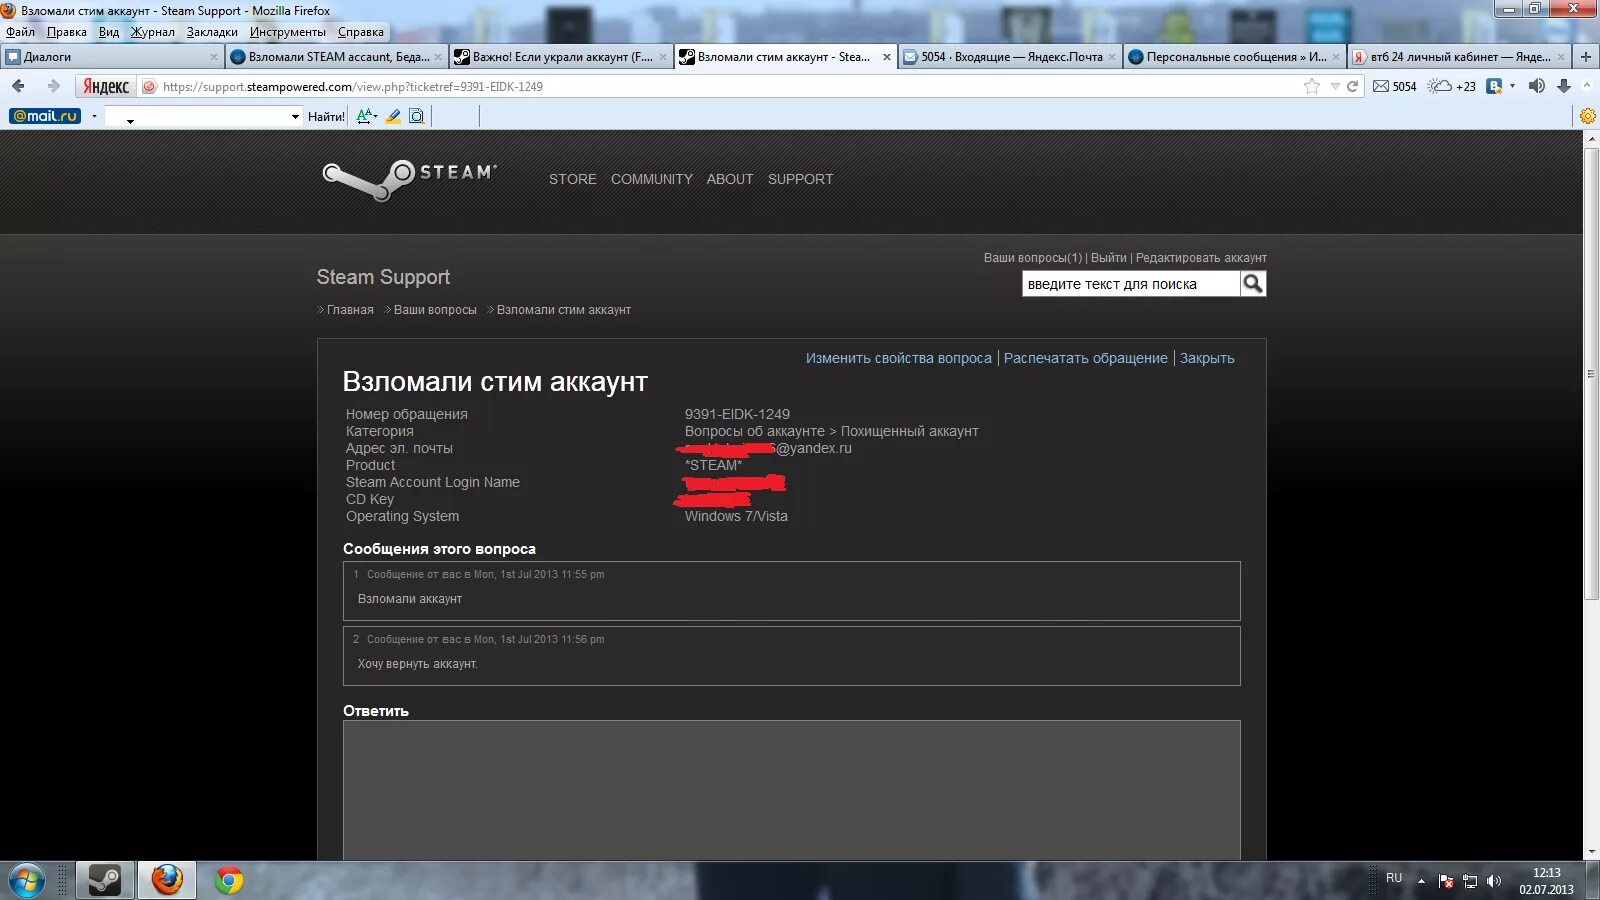Open the address bar history dropdown arrow
Image resolution: width=1600 pixels, height=900 pixels.
tap(1335, 86)
